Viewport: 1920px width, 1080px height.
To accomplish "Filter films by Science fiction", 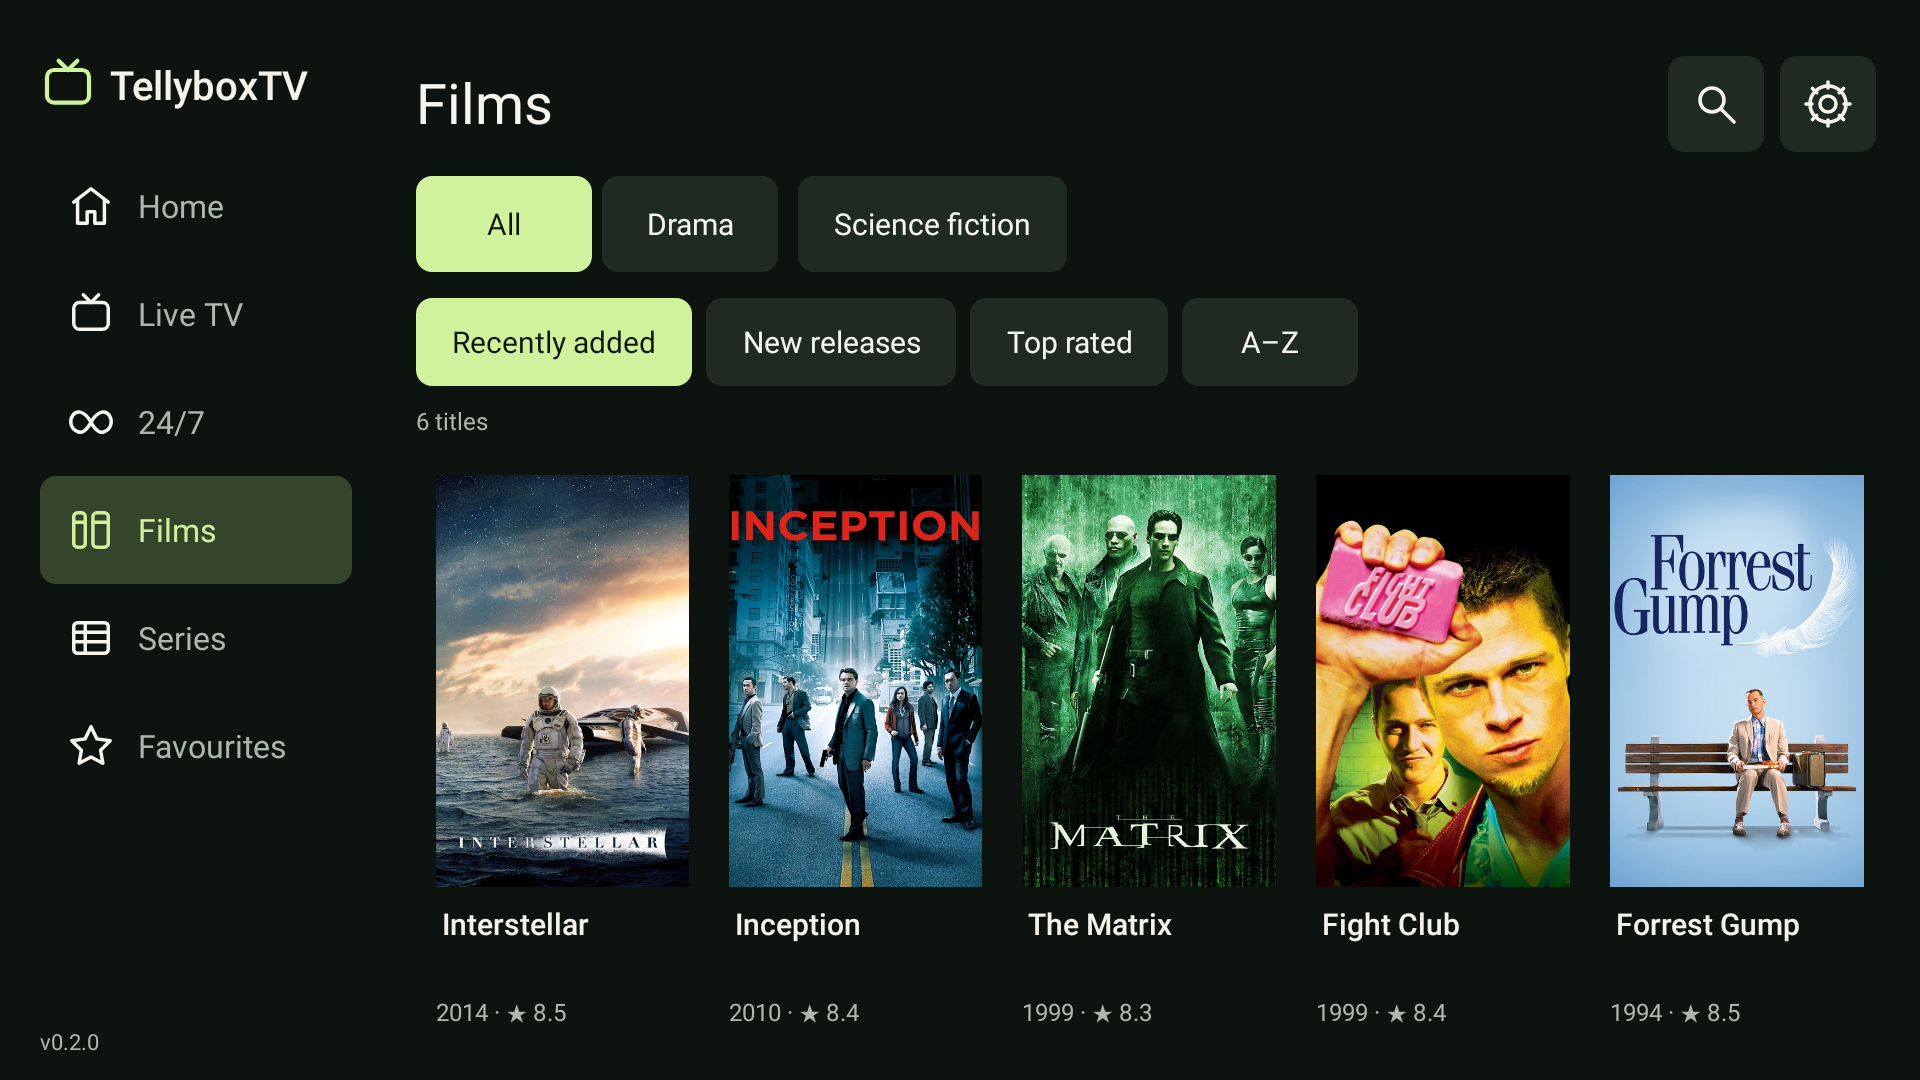I will click(x=932, y=224).
